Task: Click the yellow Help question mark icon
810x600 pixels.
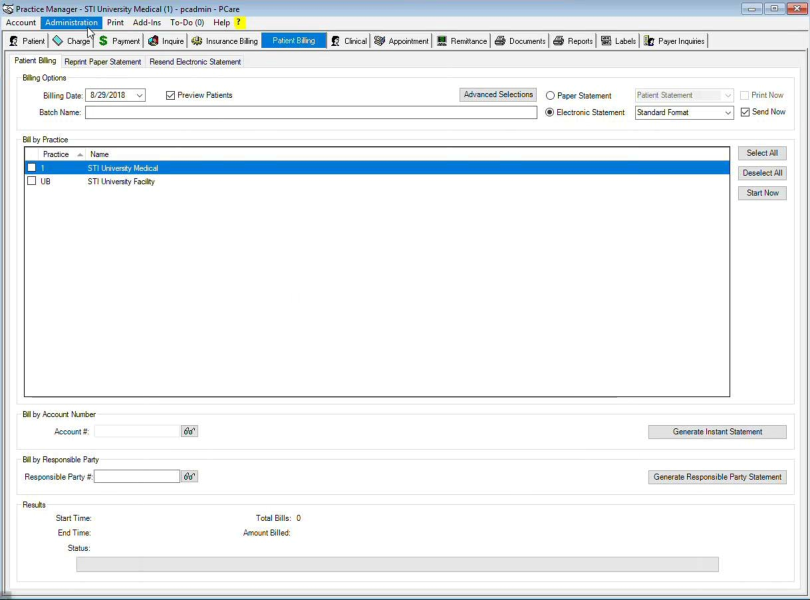Action: 239,22
